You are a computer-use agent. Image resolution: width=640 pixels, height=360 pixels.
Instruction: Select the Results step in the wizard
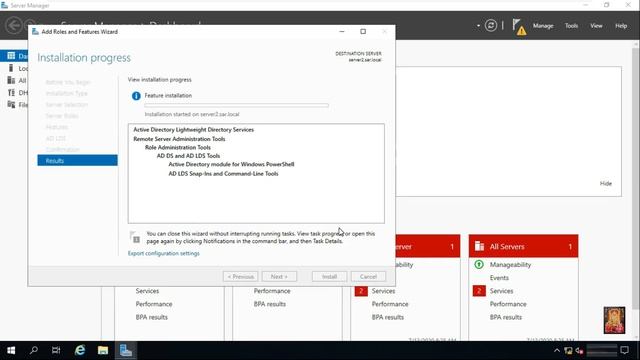(x=77, y=160)
